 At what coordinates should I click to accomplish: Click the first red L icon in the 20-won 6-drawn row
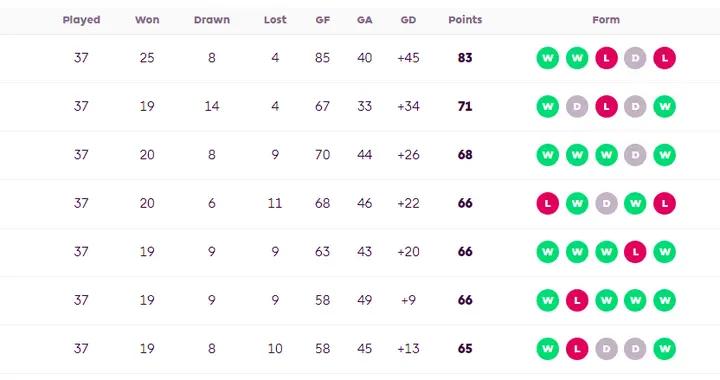(548, 203)
